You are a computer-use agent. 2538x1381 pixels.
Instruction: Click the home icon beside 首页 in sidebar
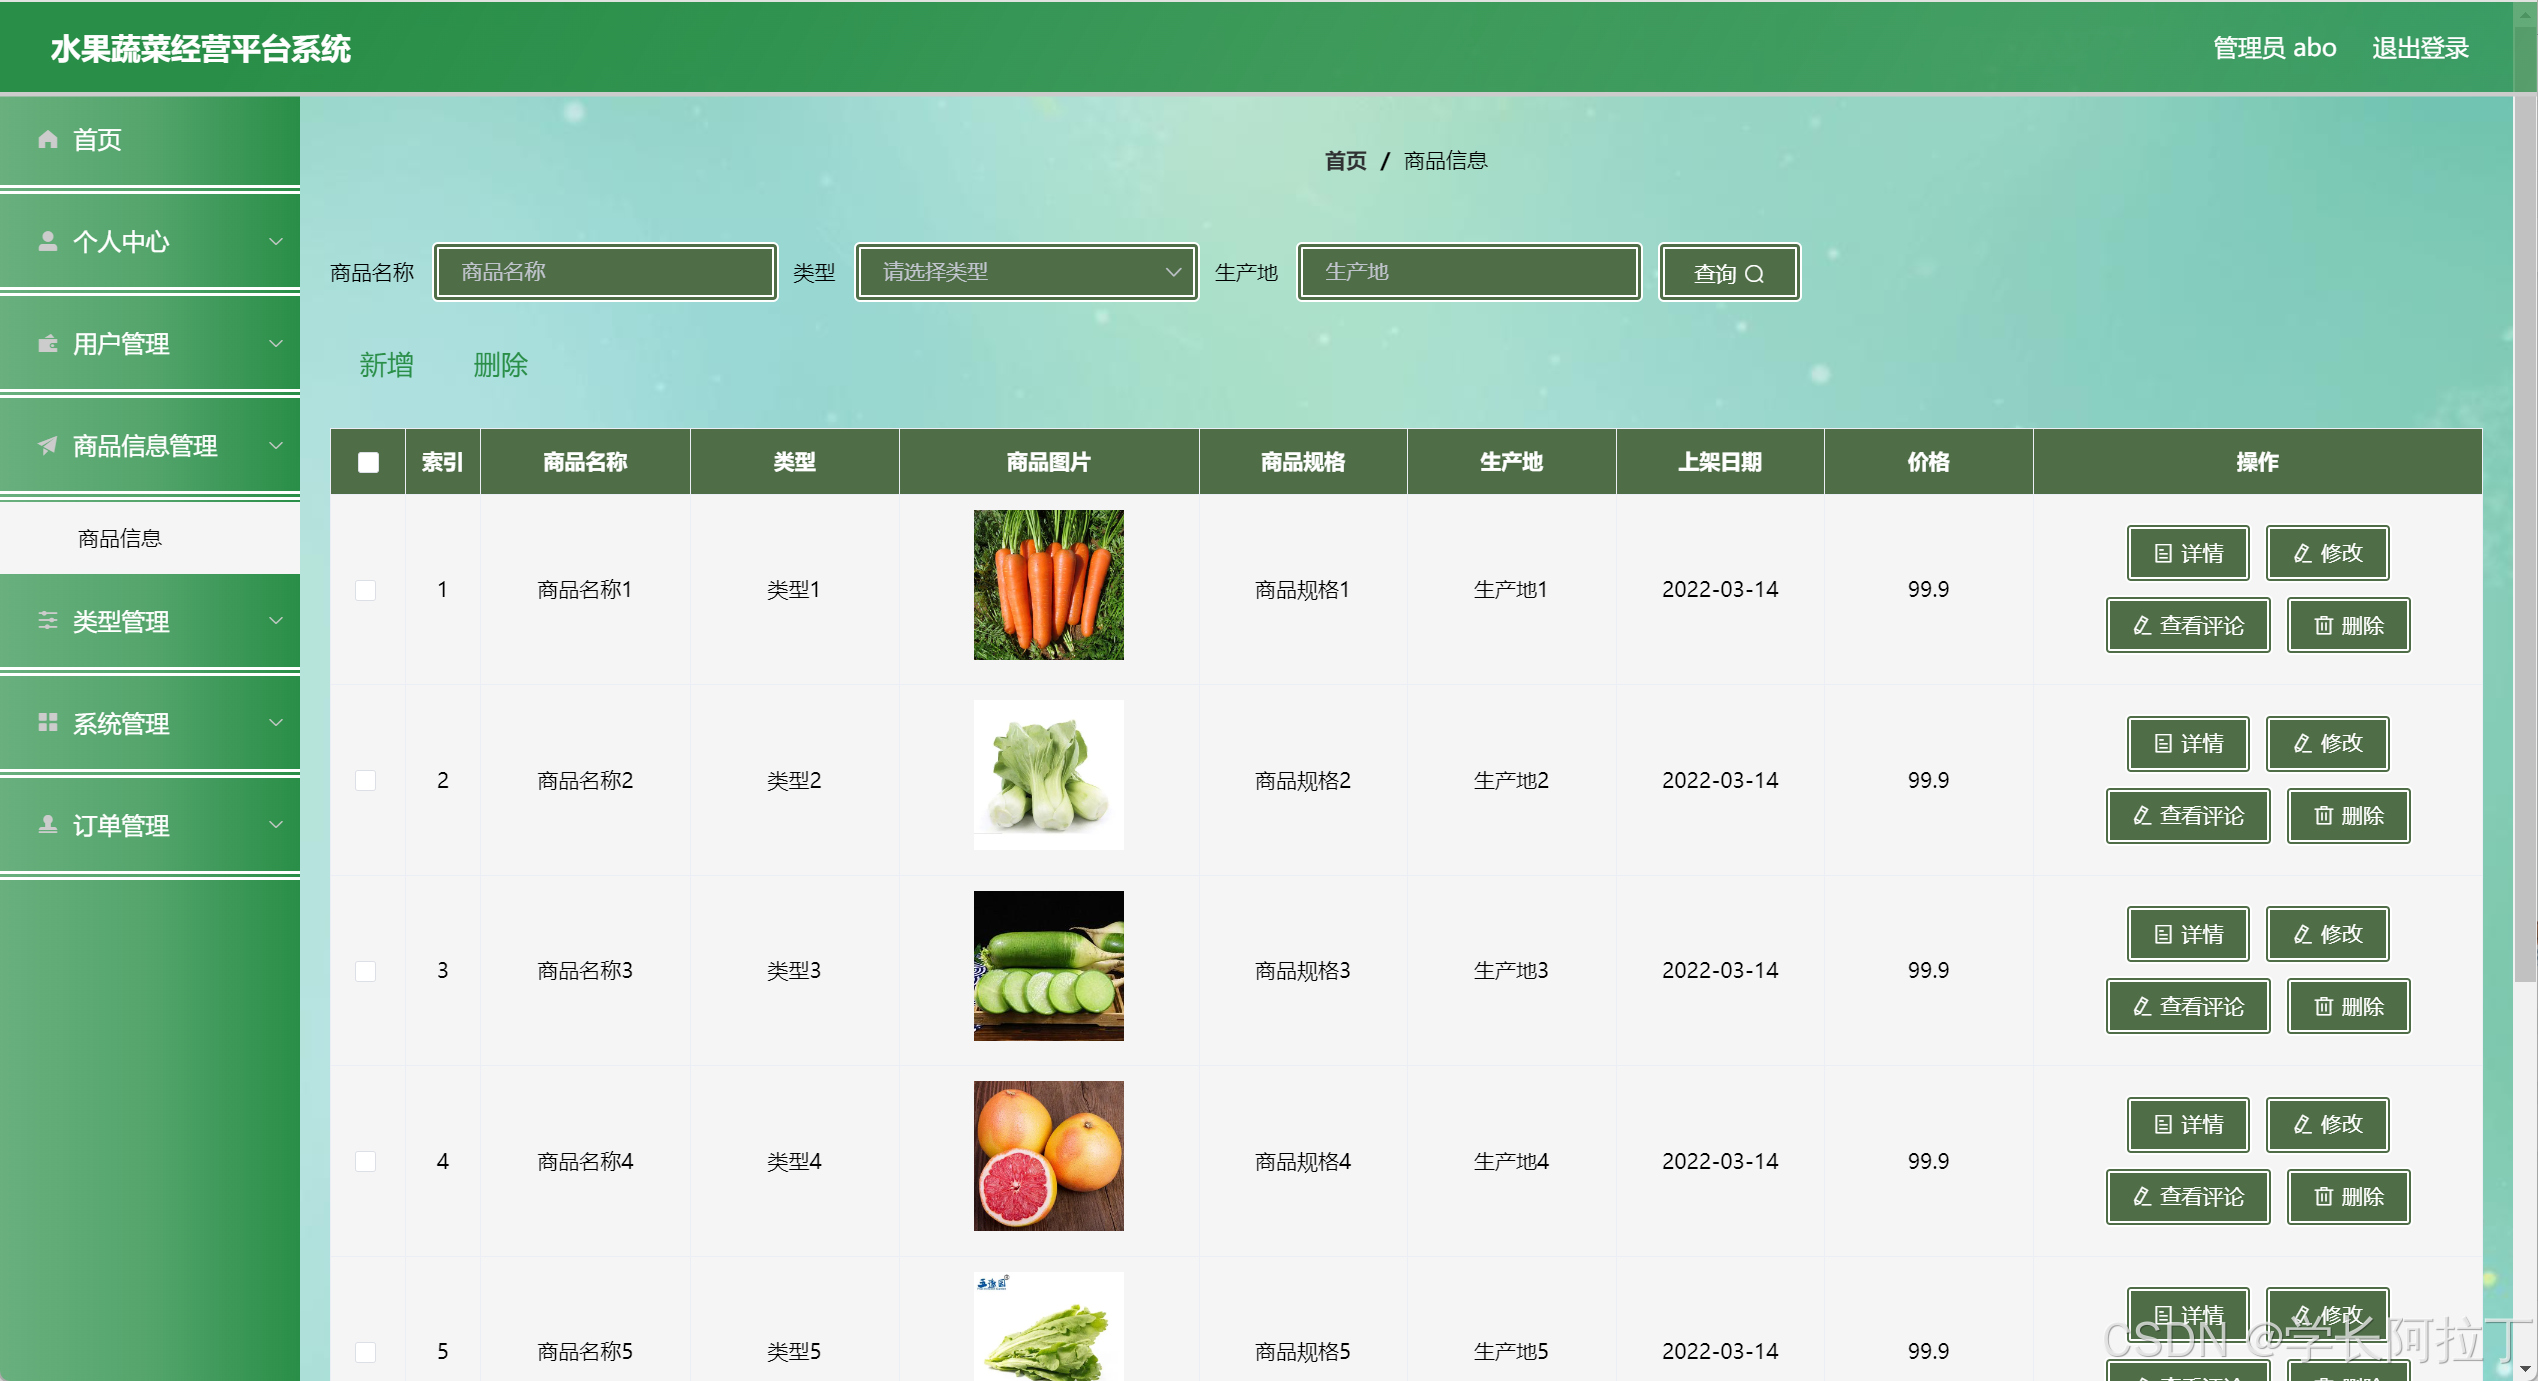pos(47,139)
